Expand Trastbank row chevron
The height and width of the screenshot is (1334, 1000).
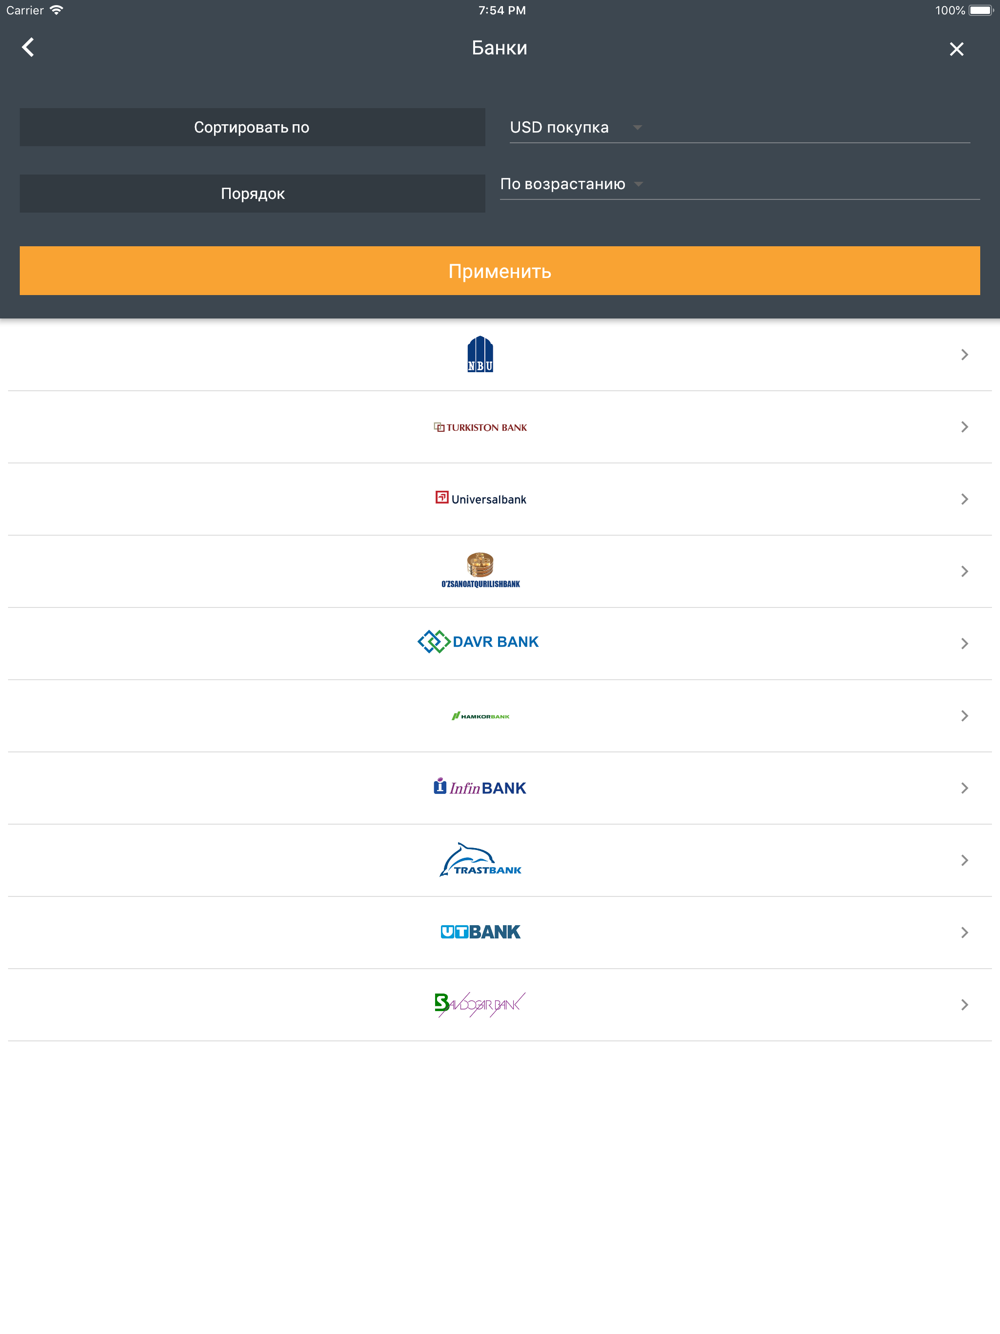[x=964, y=860]
